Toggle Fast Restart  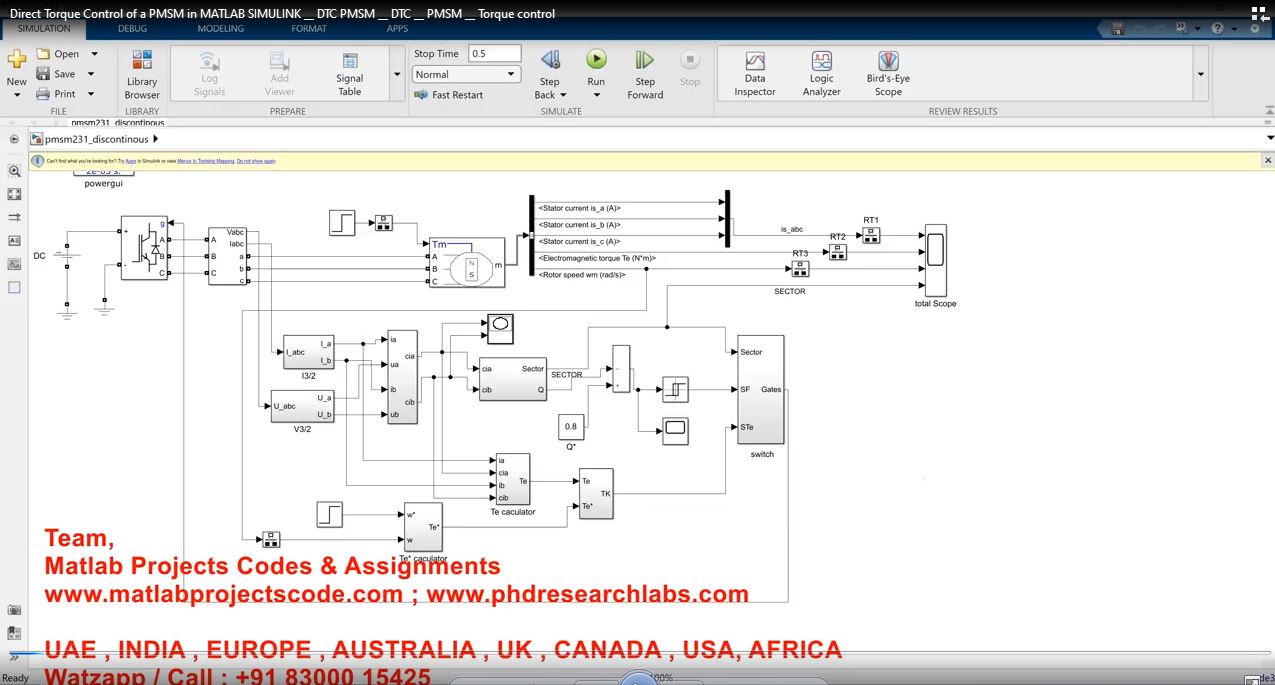coord(448,95)
